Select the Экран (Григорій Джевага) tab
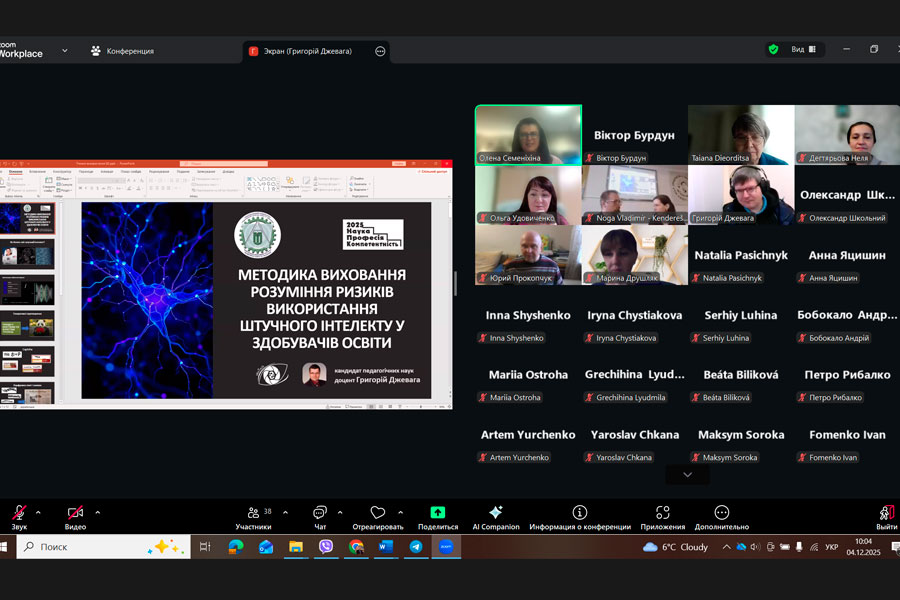The width and height of the screenshot is (900, 600). [310, 51]
